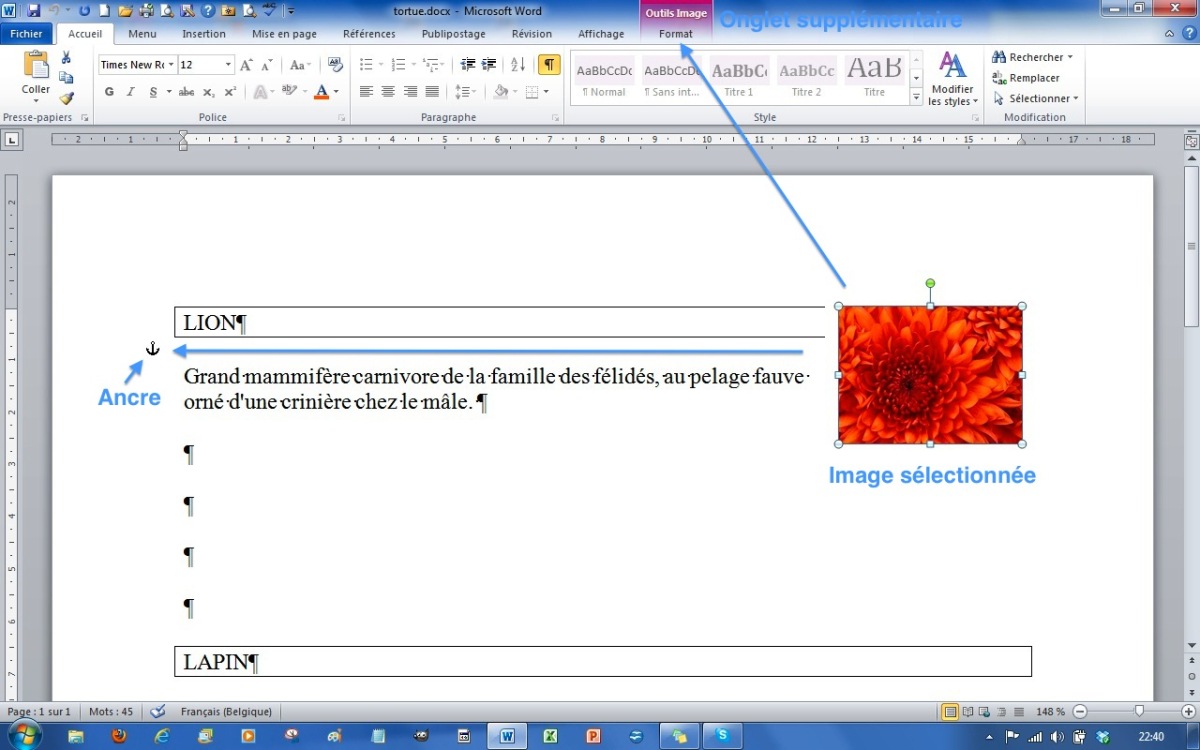Screen dimensions: 1200x750
Task: Open Excel from the Windows taskbar
Action: coord(550,736)
